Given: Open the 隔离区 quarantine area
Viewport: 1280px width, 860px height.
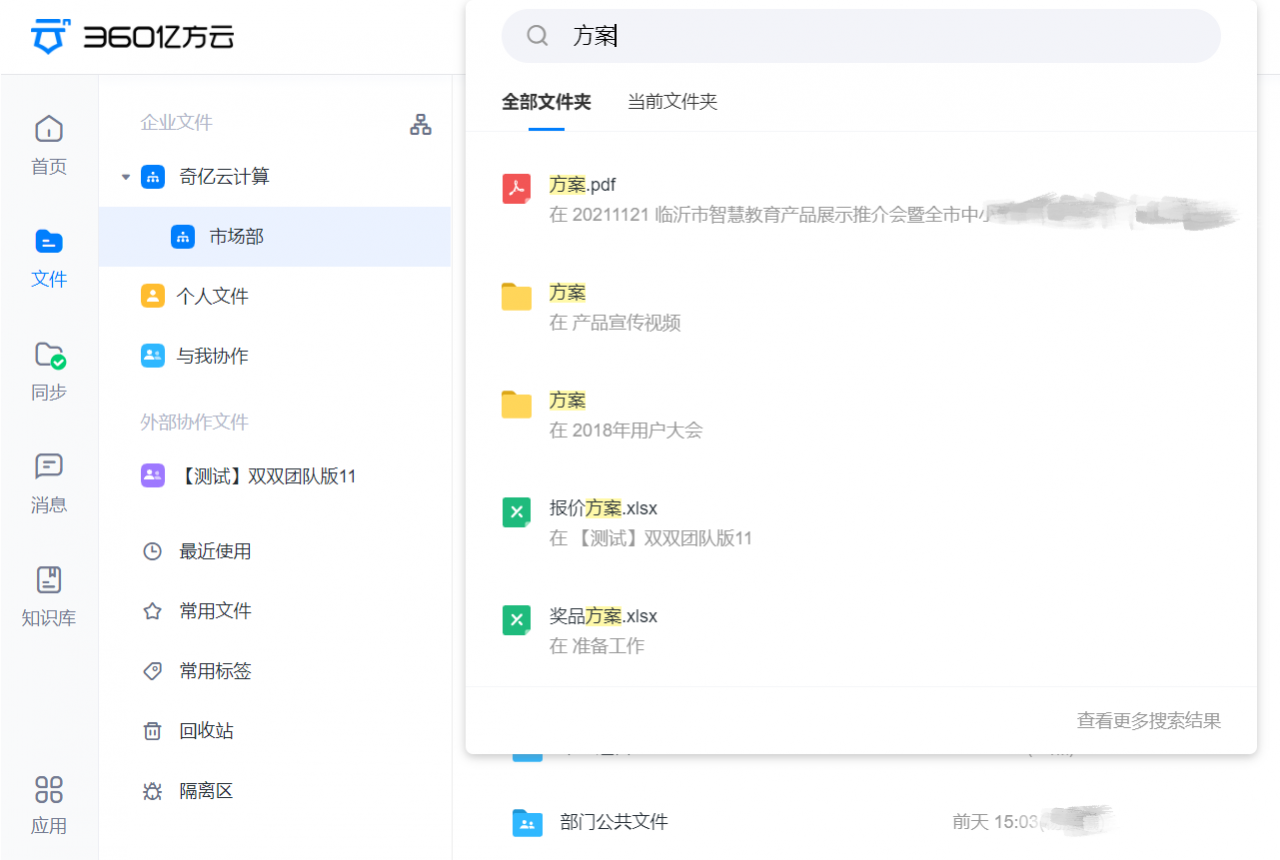Looking at the screenshot, I should click(215, 790).
